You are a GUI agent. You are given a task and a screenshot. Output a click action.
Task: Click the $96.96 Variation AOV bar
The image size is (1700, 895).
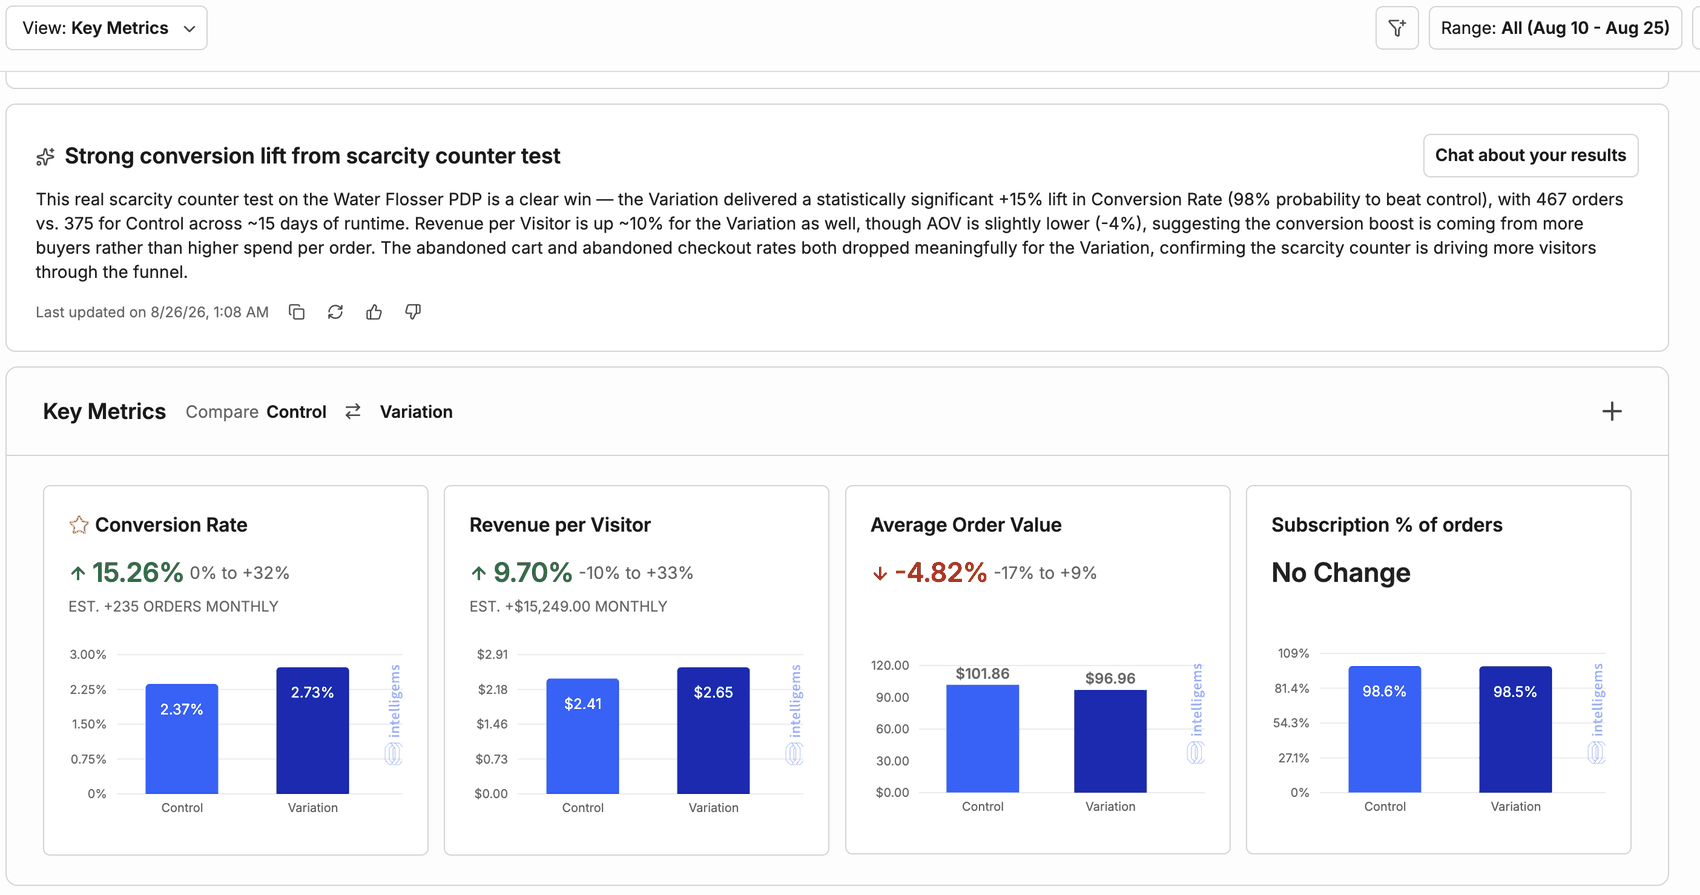1110,741
